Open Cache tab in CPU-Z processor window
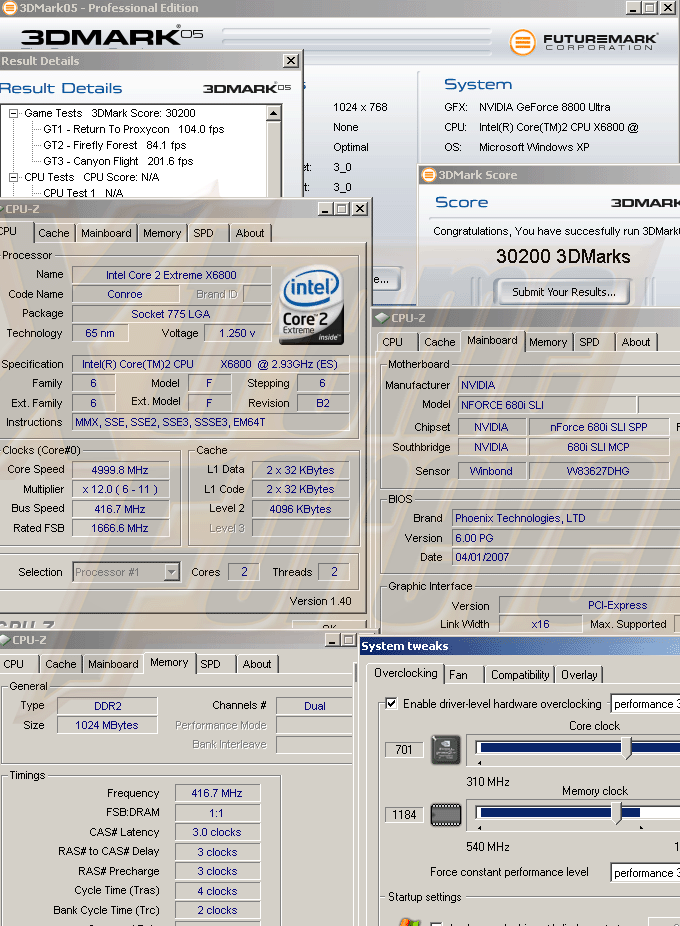 click(54, 233)
